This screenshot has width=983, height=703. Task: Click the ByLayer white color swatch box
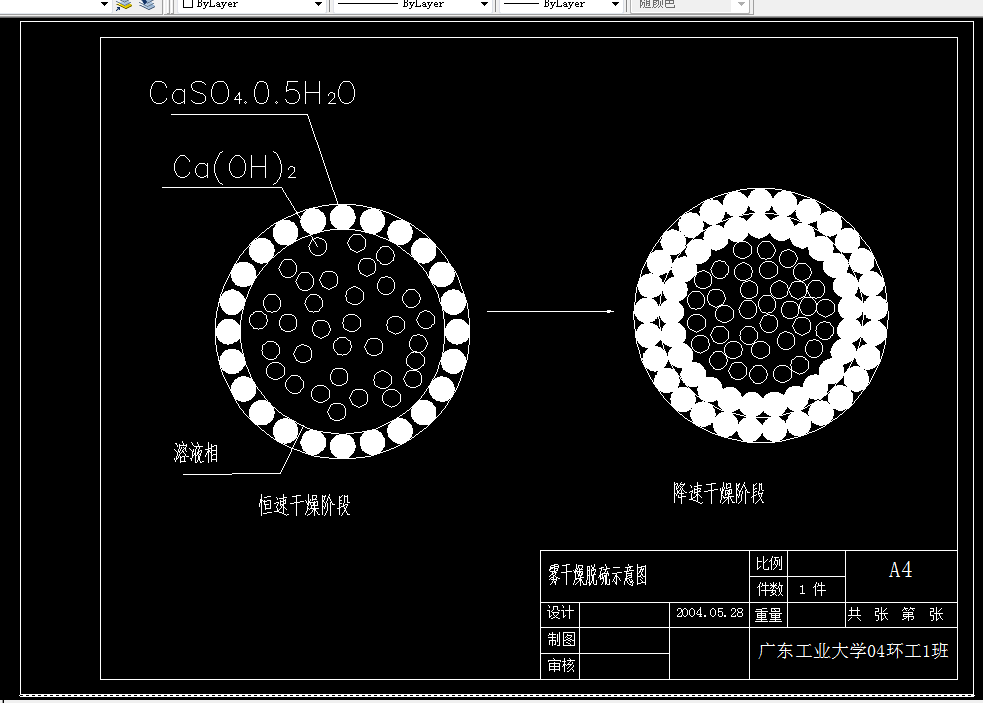click(187, 4)
